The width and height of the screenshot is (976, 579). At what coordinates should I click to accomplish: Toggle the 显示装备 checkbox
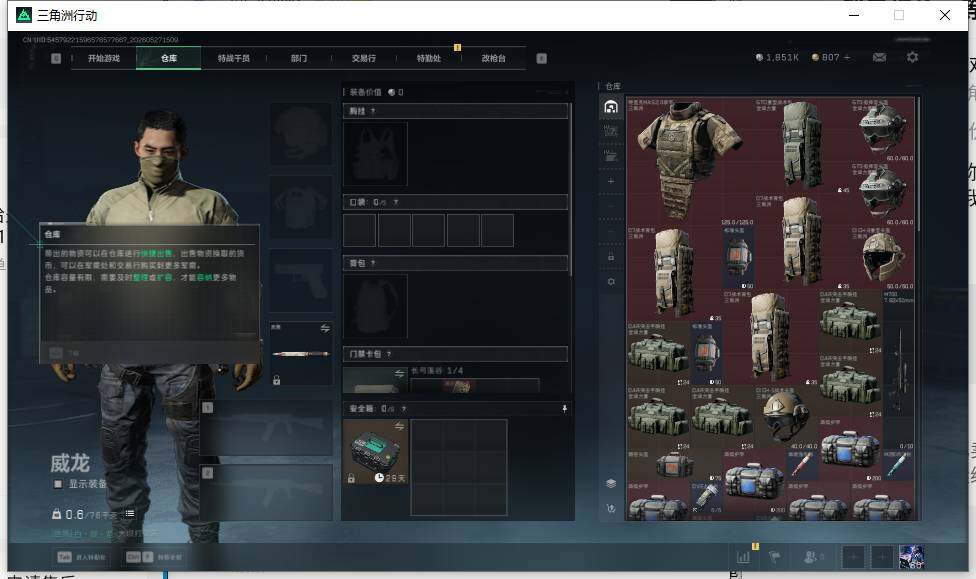pyautogui.click(x=58, y=484)
